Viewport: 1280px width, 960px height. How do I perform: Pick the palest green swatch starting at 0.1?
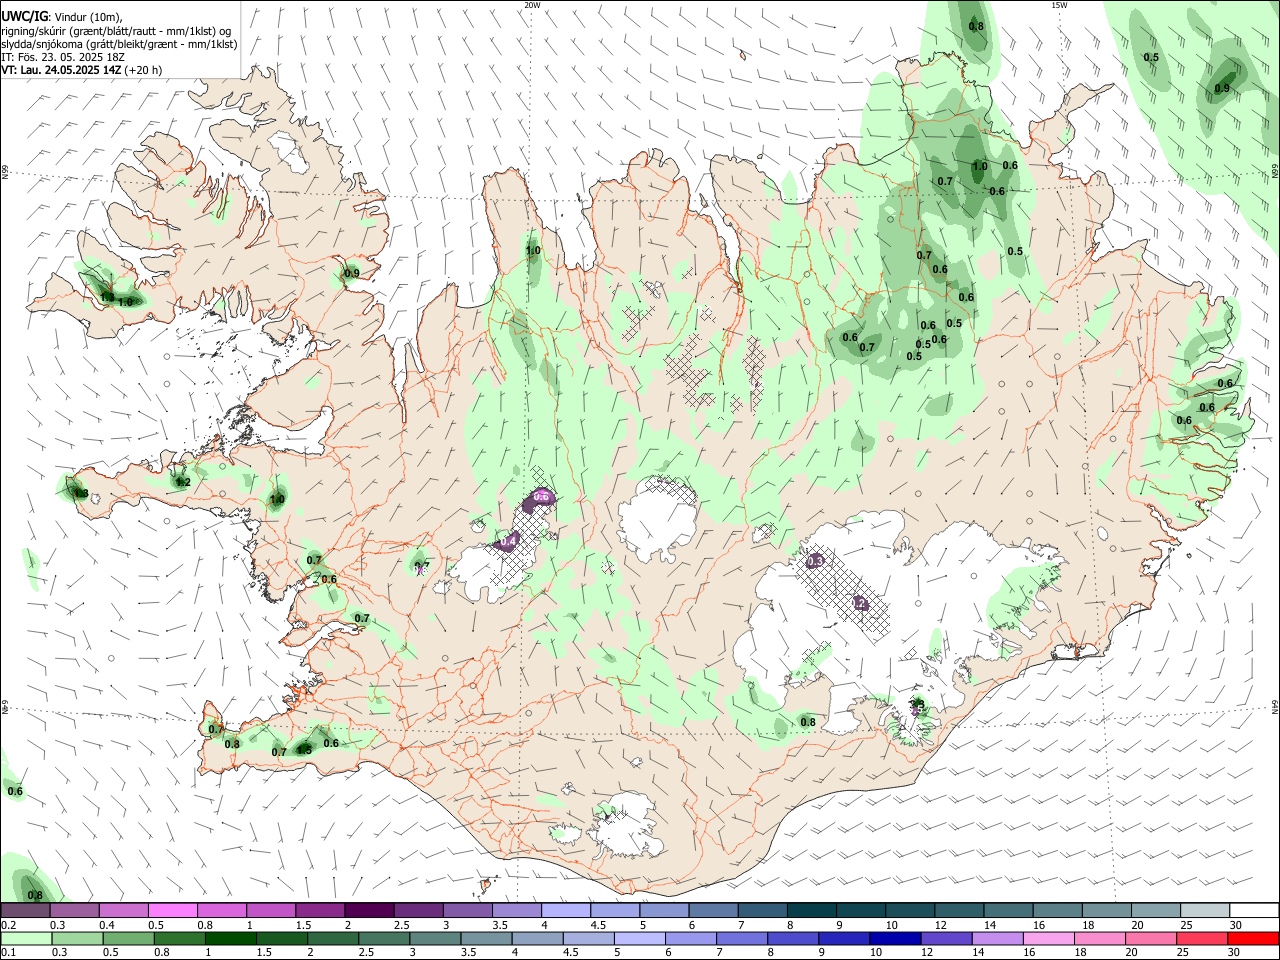click(26, 938)
